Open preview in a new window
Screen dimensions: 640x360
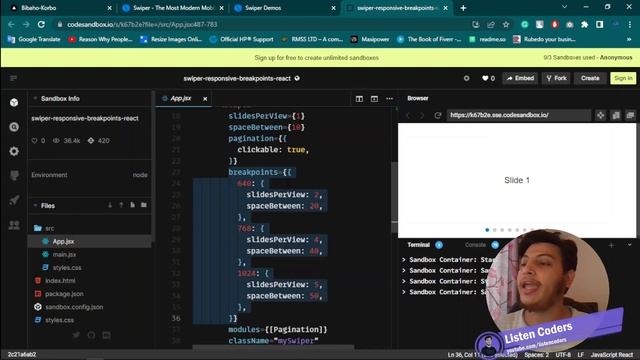(x=630, y=115)
